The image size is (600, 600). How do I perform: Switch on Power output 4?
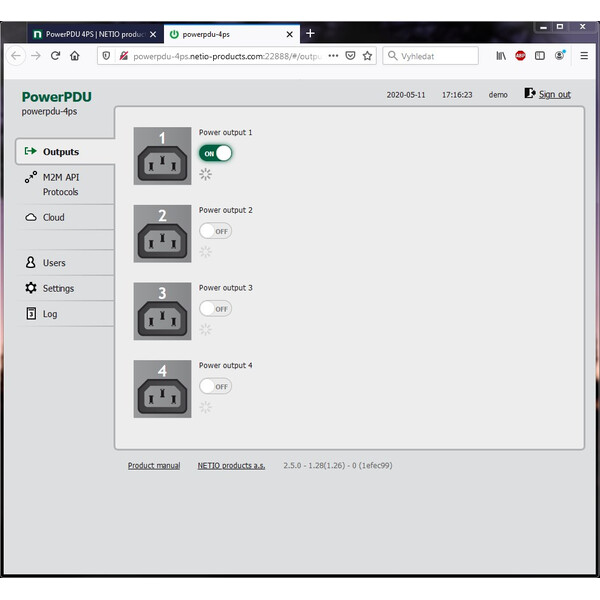point(215,386)
